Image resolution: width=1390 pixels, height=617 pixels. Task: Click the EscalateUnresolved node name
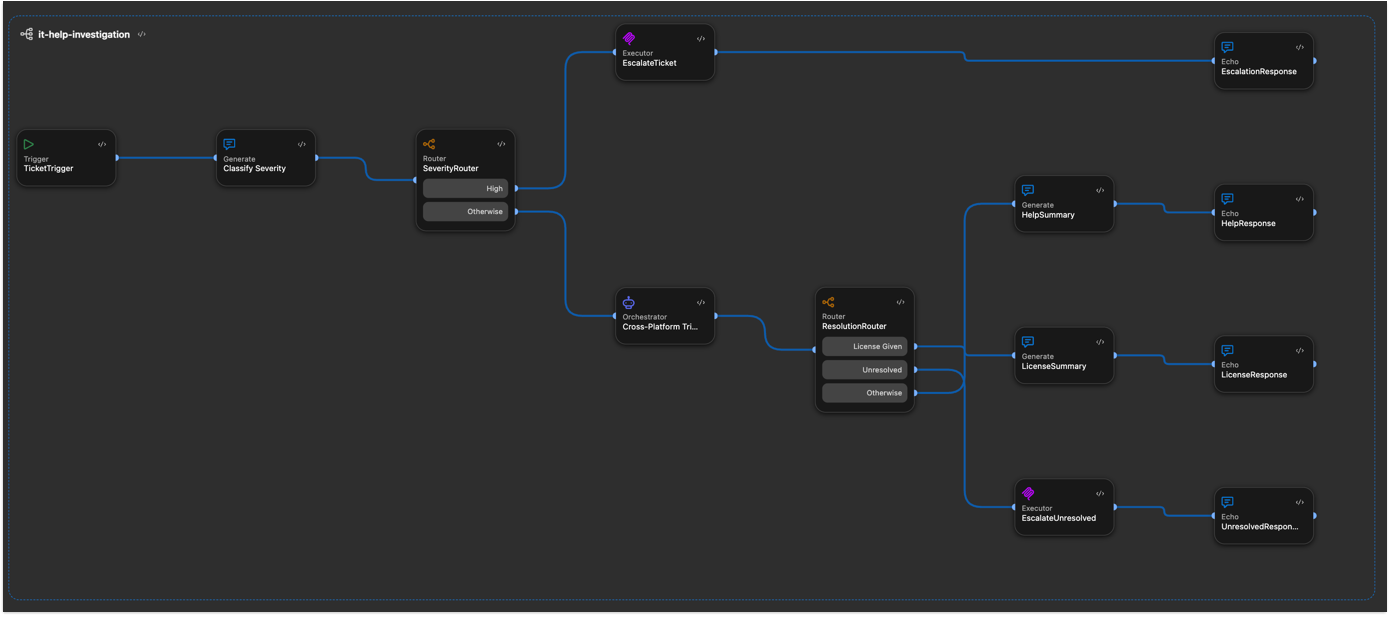[x=1058, y=518]
